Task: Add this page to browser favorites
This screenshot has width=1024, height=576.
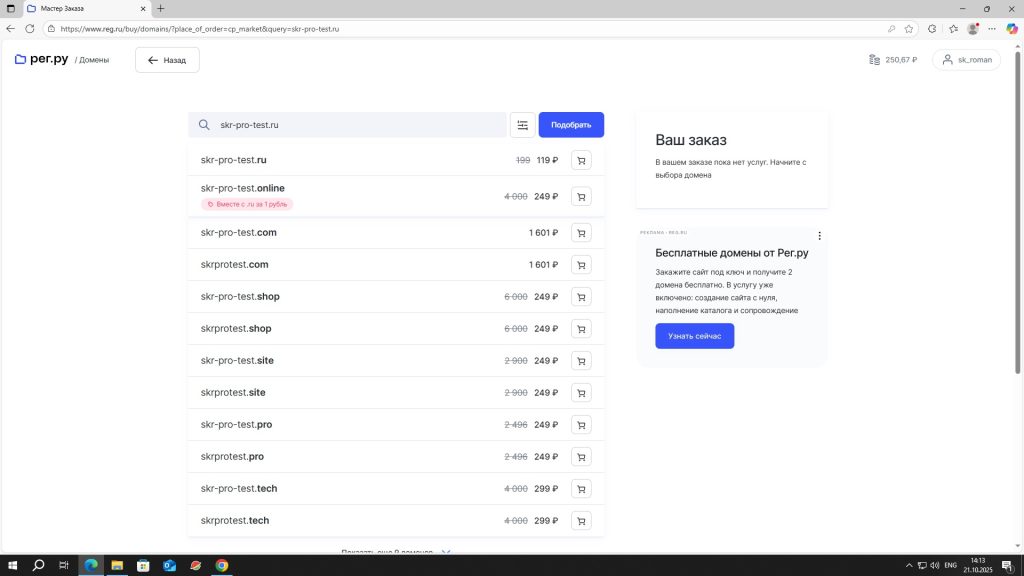Action: click(x=909, y=29)
